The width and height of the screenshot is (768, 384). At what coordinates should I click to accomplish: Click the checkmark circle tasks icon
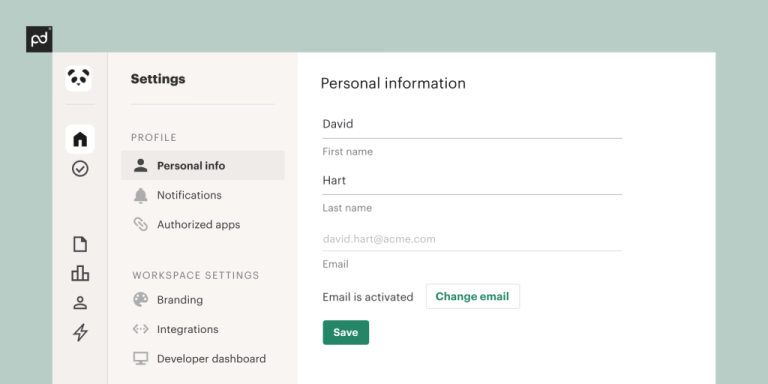pyautogui.click(x=80, y=169)
